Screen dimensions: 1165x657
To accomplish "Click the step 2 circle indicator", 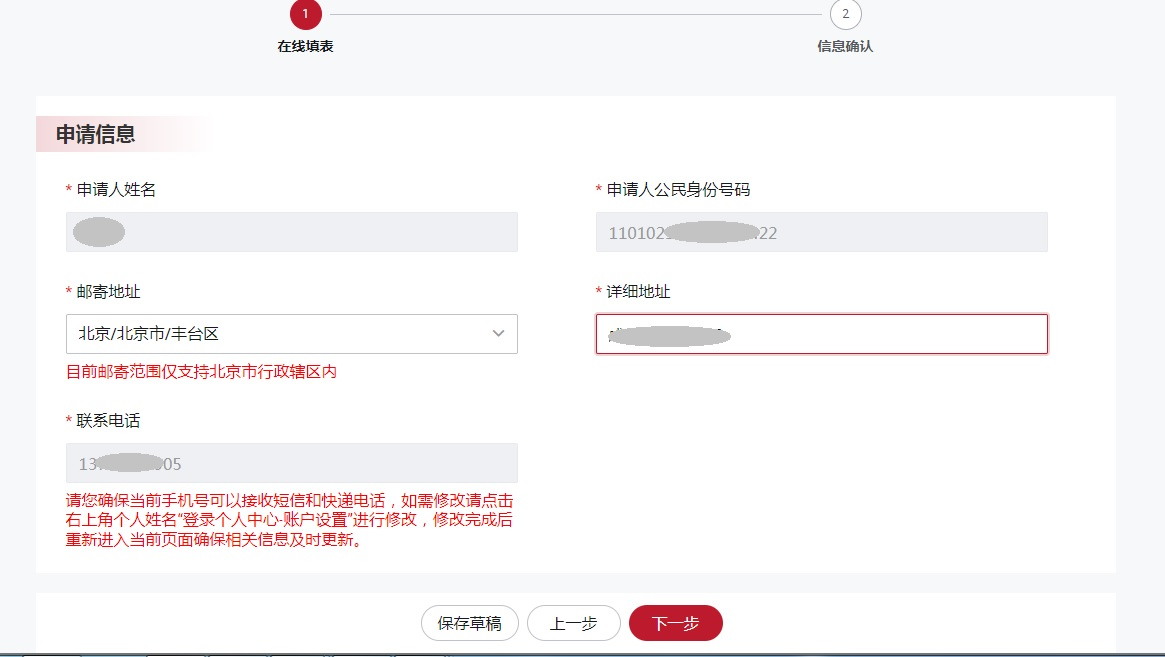I will (845, 14).
